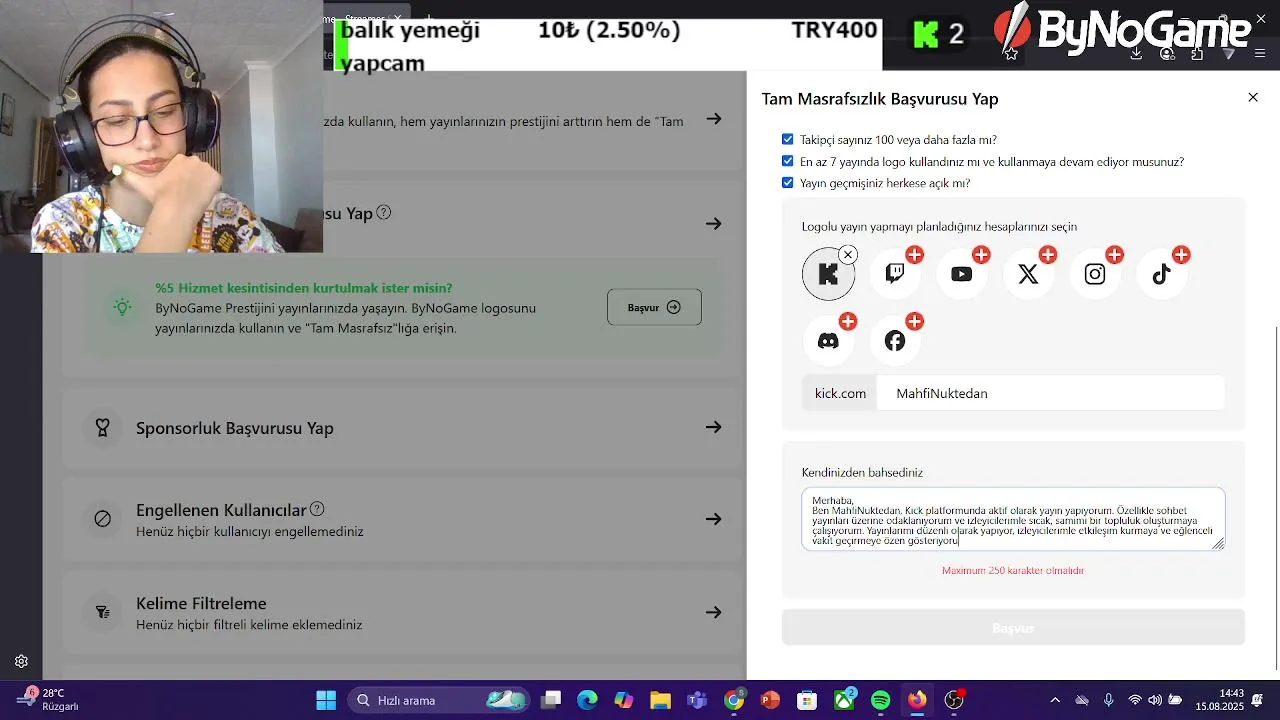Open the weather widget showing 28°C
The width and height of the screenshot is (1280, 720).
[47, 700]
